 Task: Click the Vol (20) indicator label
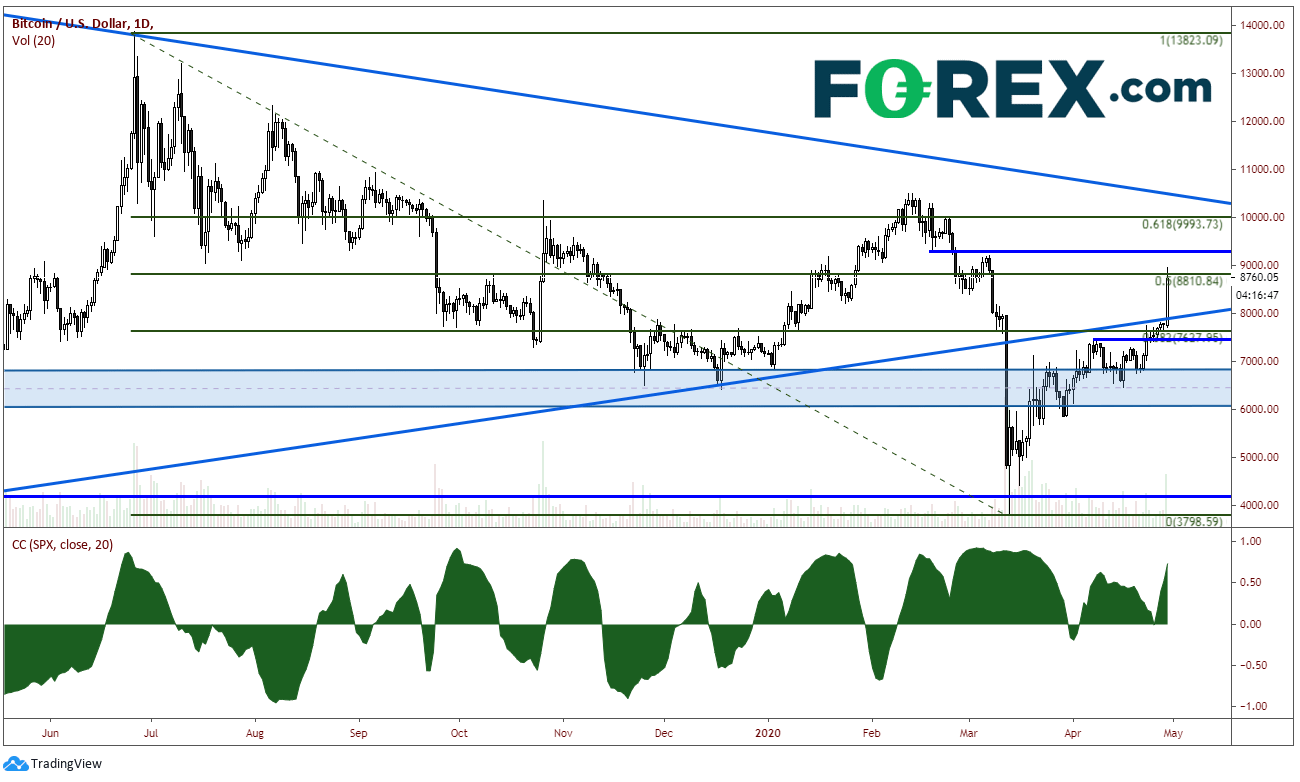32,40
